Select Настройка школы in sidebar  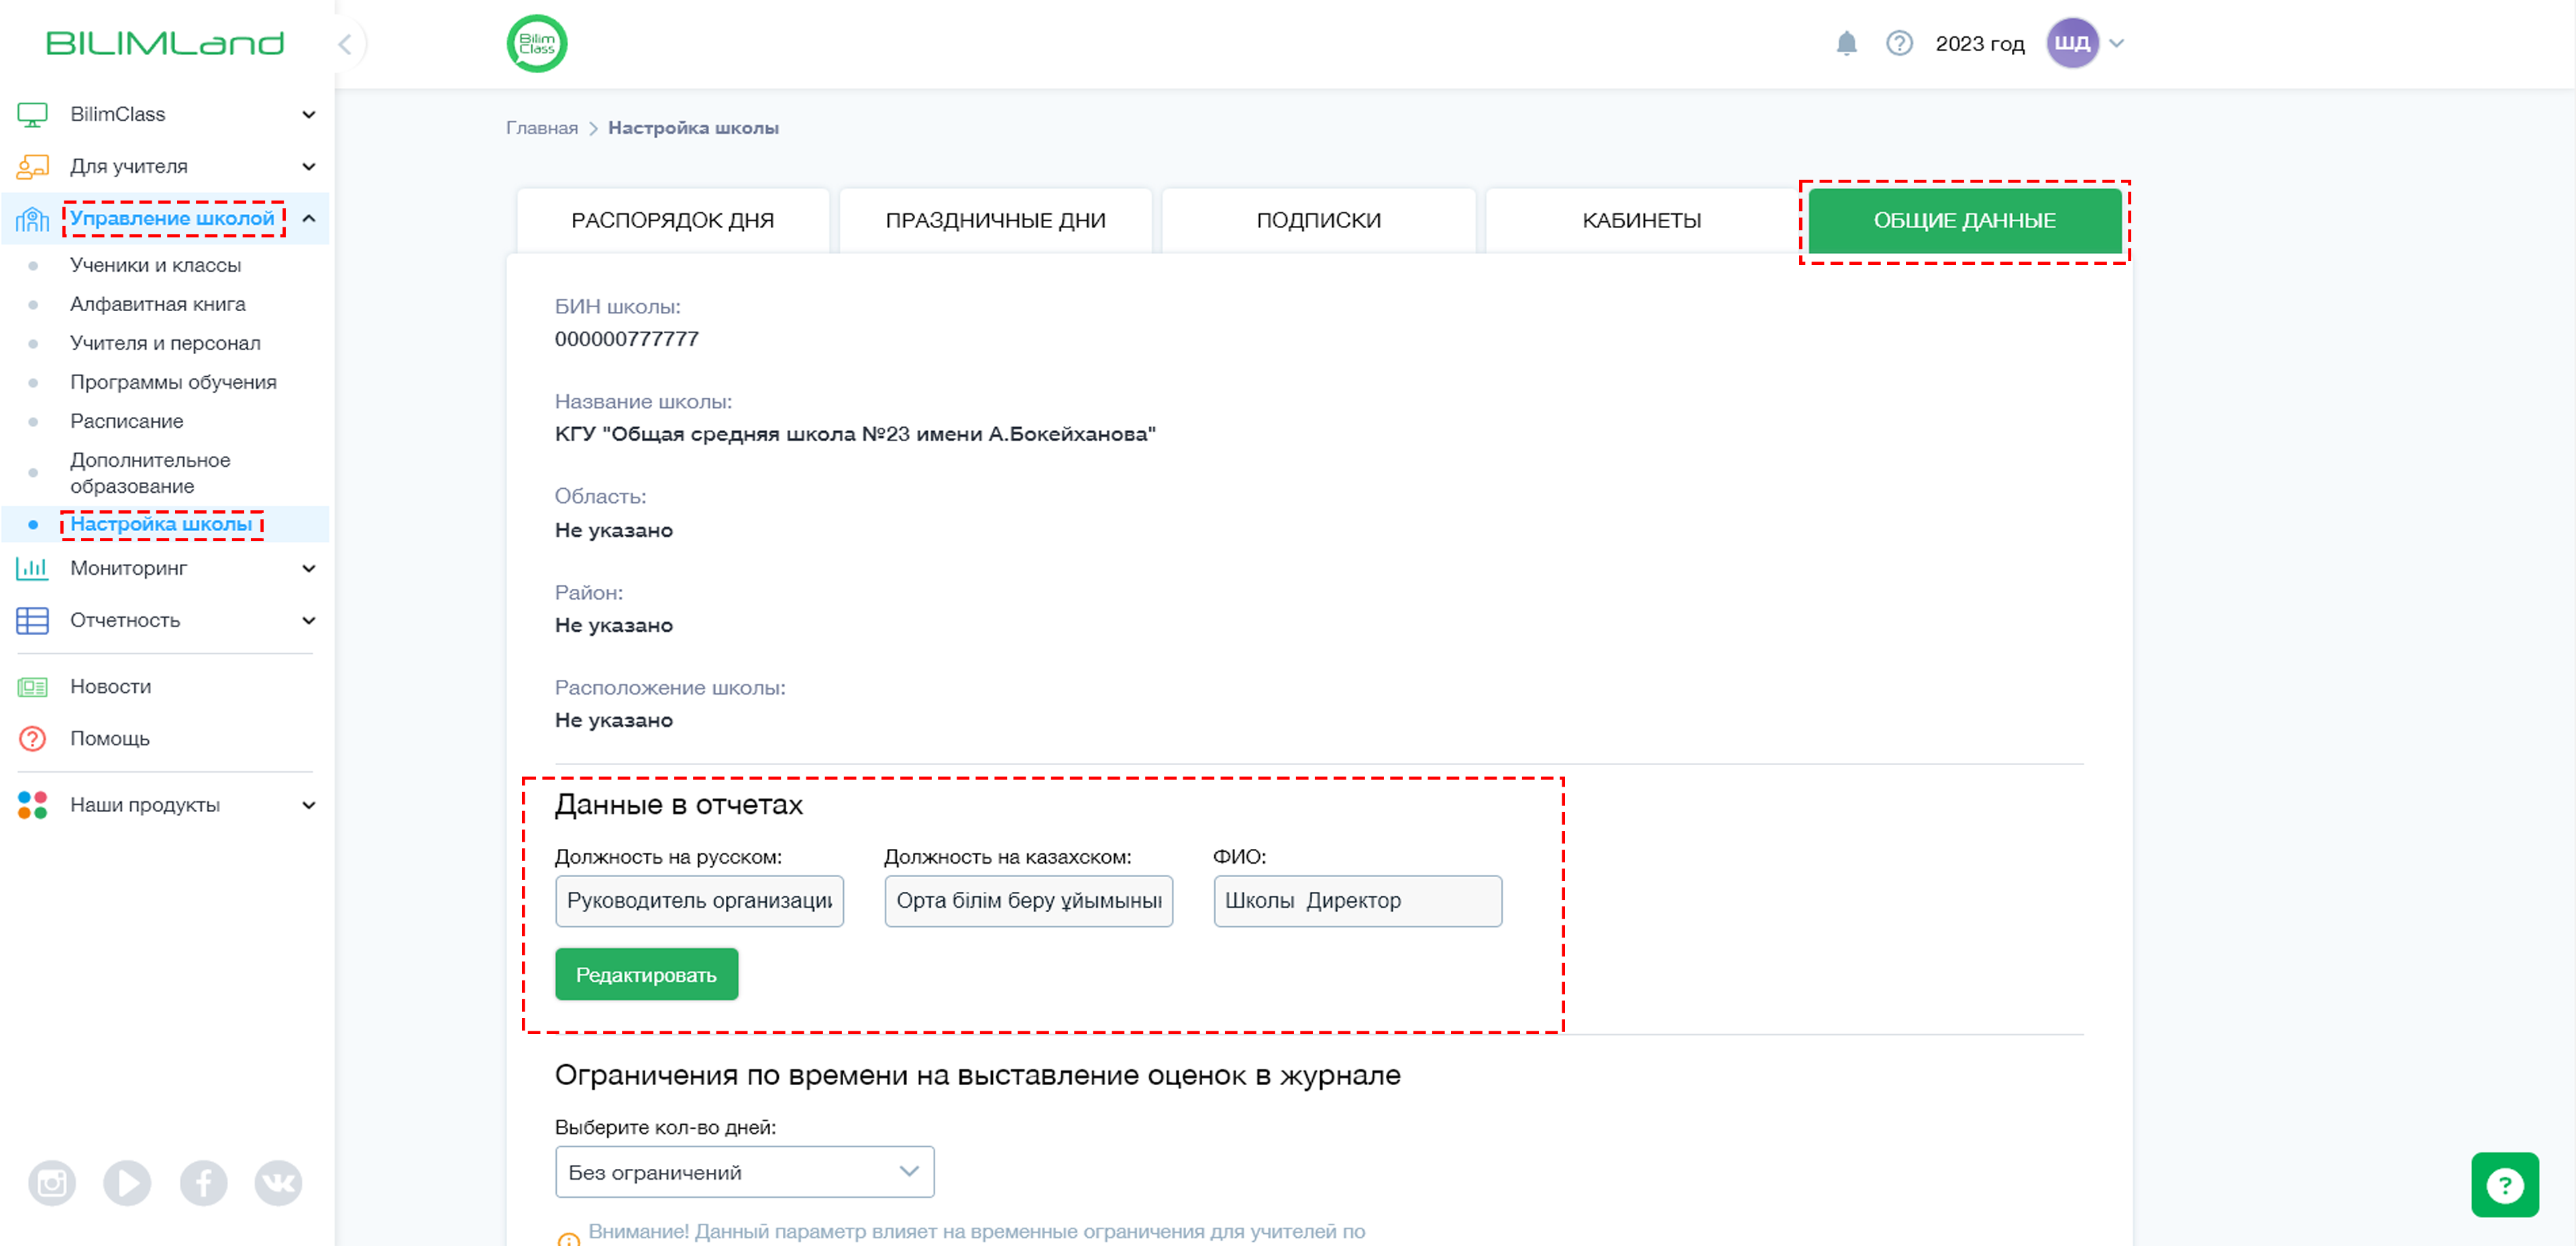[161, 524]
